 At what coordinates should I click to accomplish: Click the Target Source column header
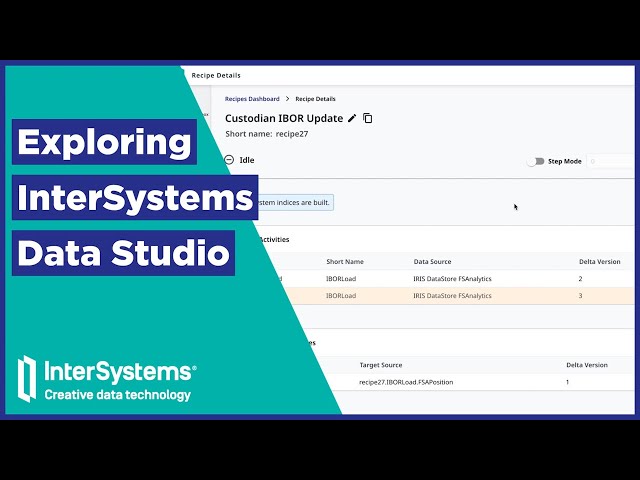[381, 365]
